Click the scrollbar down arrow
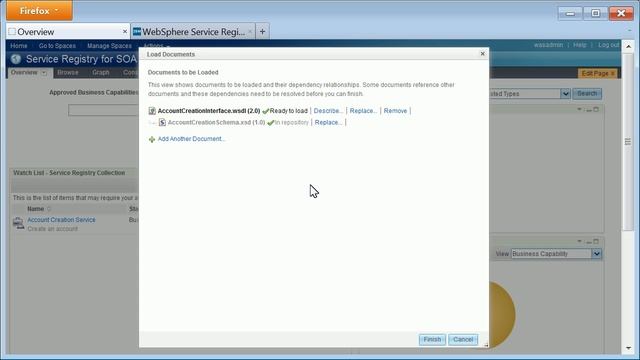The width and height of the screenshot is (640, 360). (x=628, y=348)
